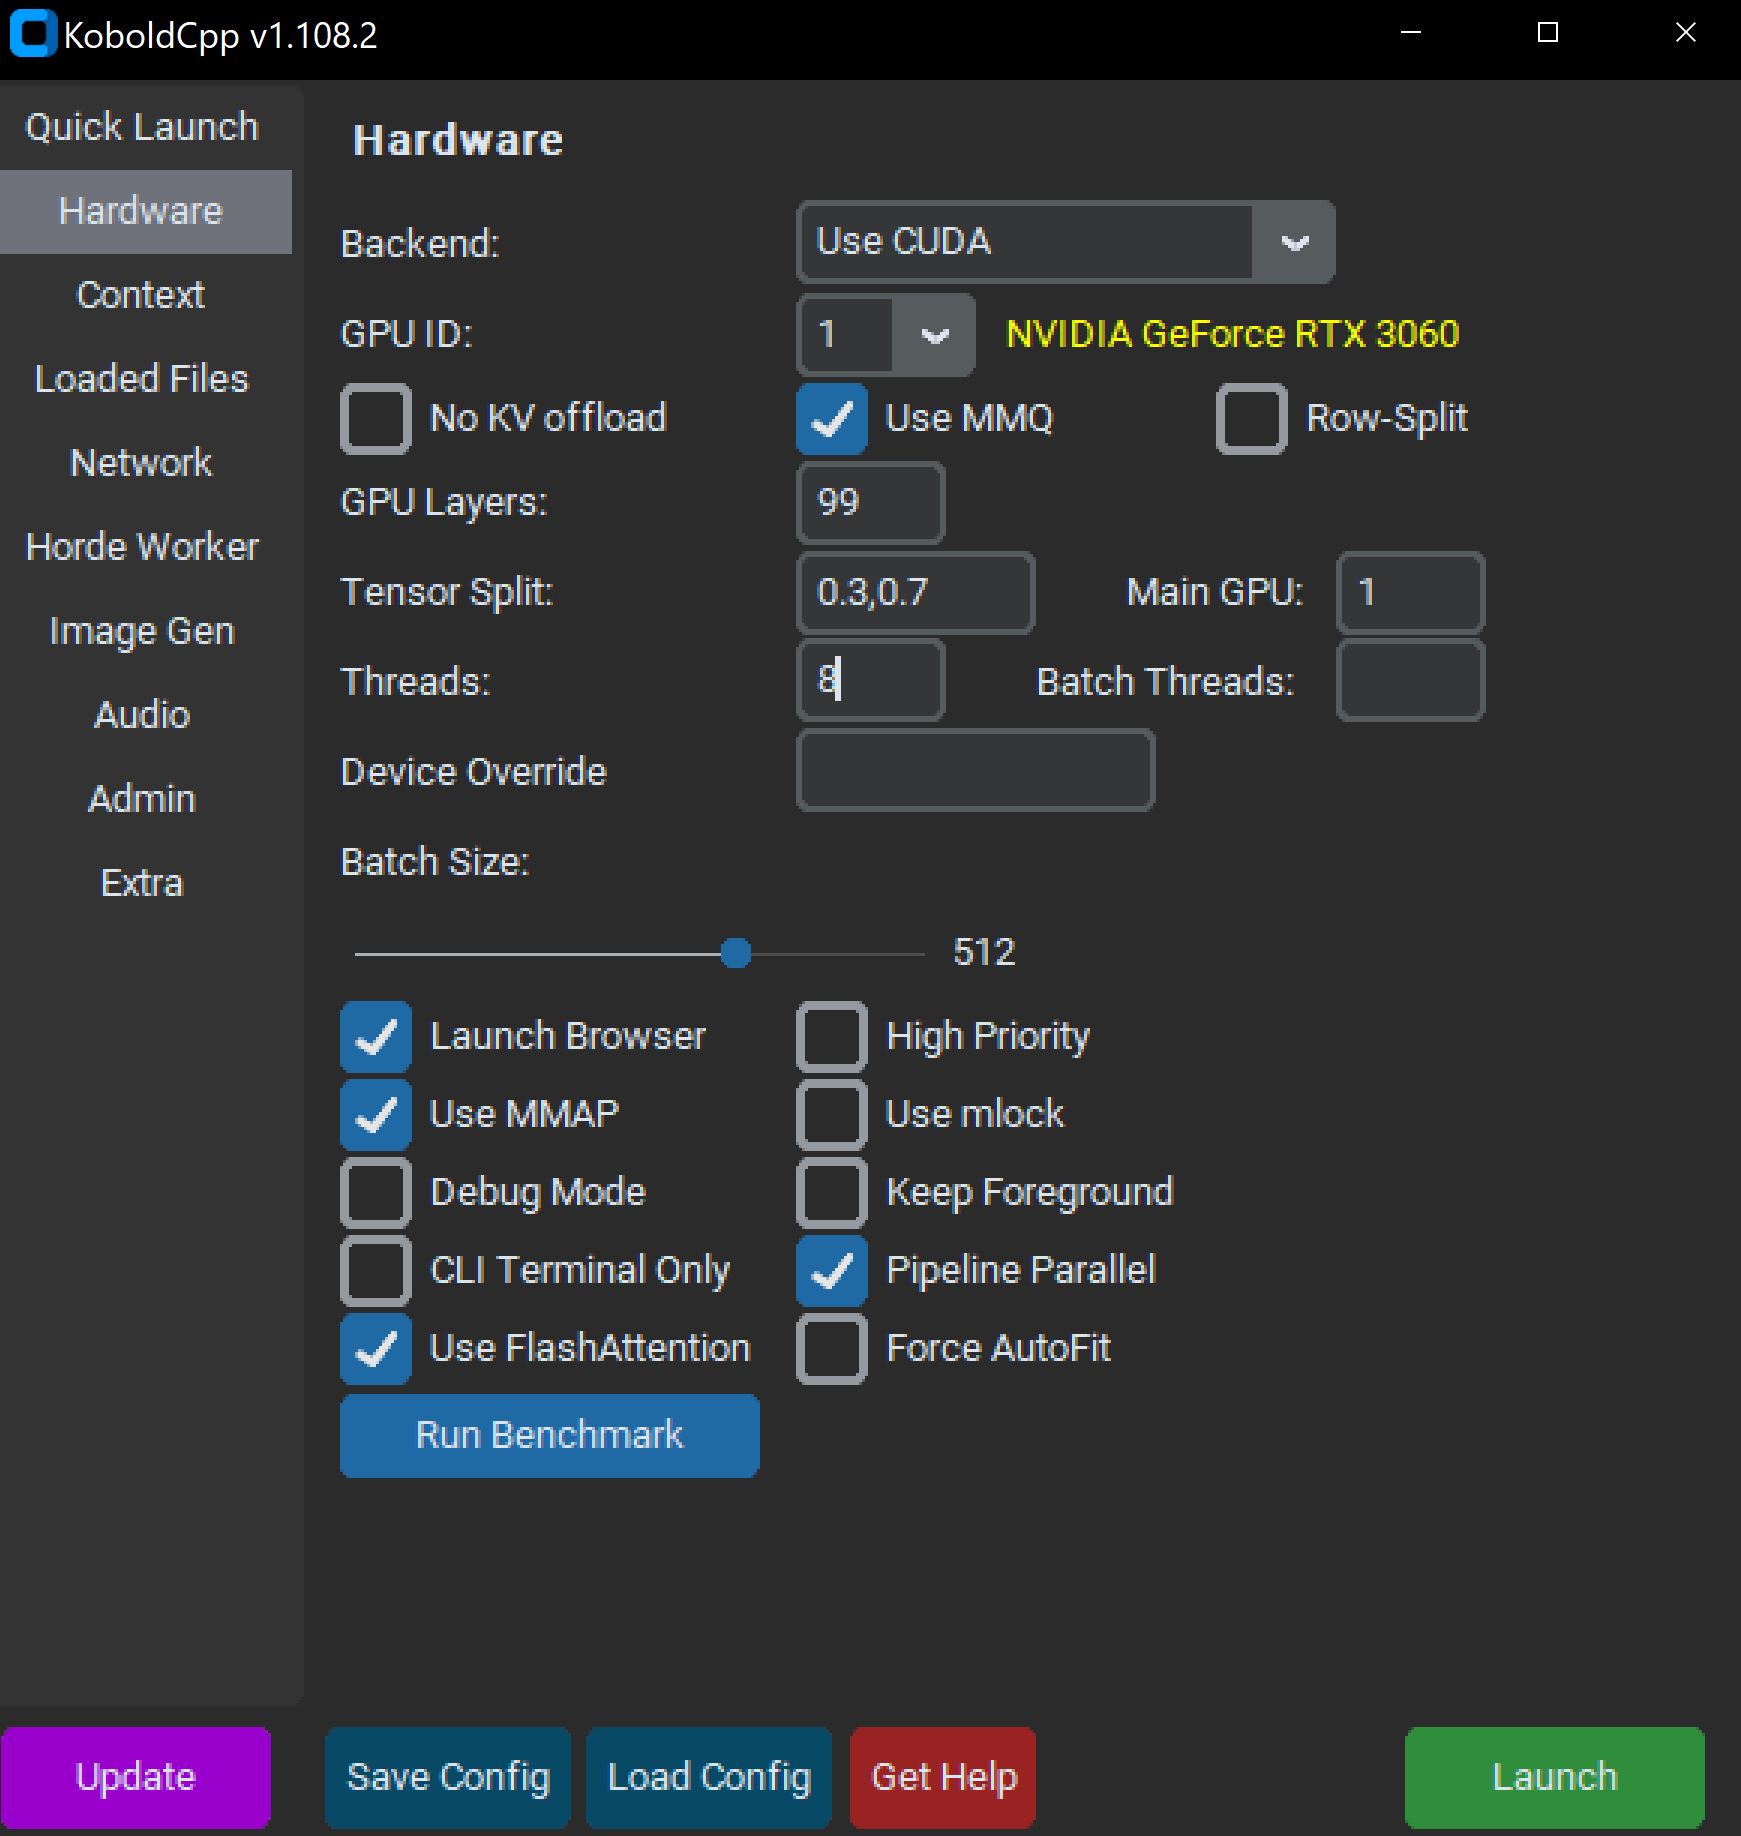The height and width of the screenshot is (1836, 1741).
Task: Uncheck the Use MMQ checkbox
Action: coord(832,418)
